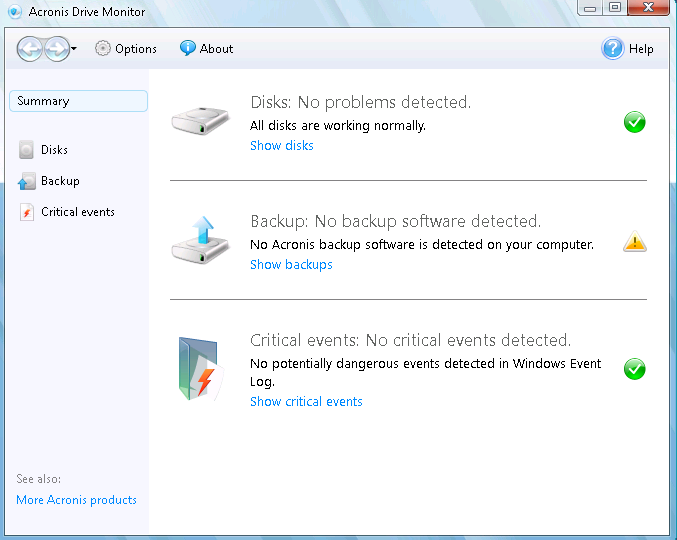This screenshot has width=677, height=540.
Task: Click the Forward navigation arrow
Action: 57,49
